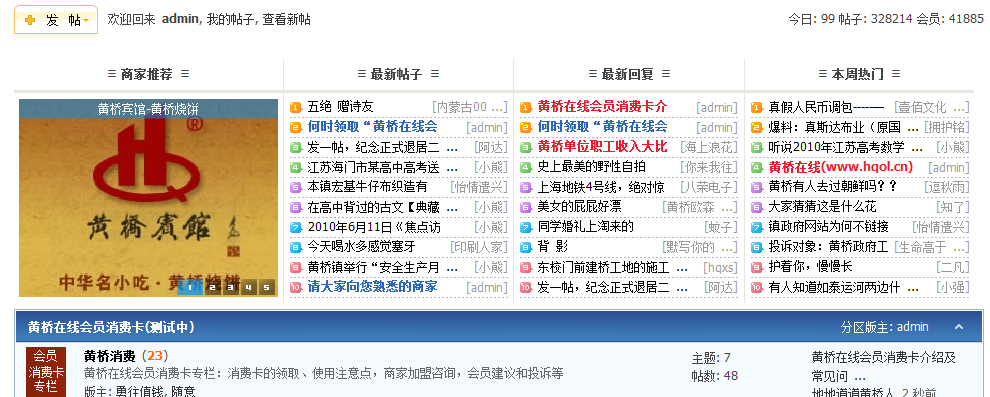Image resolution: width=990 pixels, height=397 pixels.
Task: Click rank 10 badge beside 有人知道如泰运河两边什
Action: pyautogui.click(x=757, y=287)
